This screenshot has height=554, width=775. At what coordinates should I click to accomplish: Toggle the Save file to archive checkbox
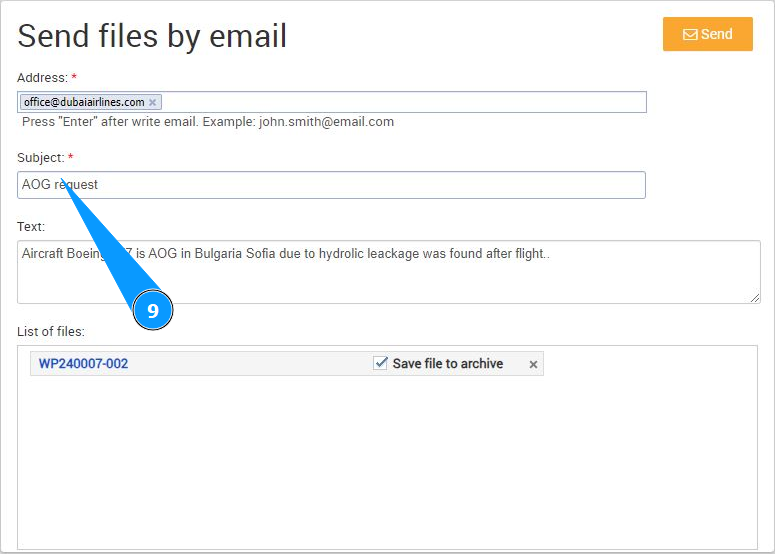click(x=380, y=363)
